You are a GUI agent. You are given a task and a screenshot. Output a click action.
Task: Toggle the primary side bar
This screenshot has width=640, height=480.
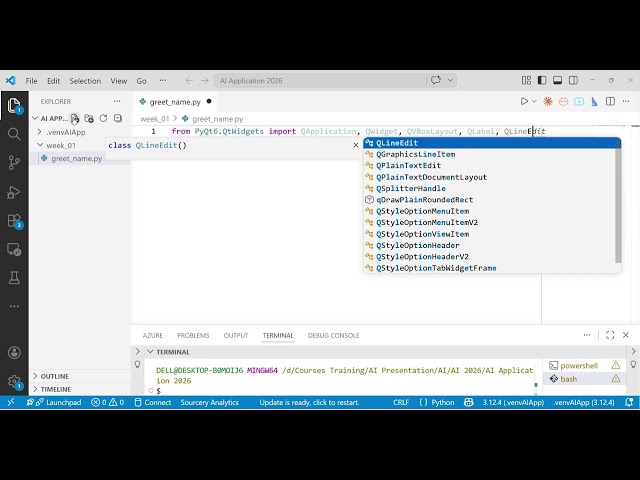[x=542, y=80]
